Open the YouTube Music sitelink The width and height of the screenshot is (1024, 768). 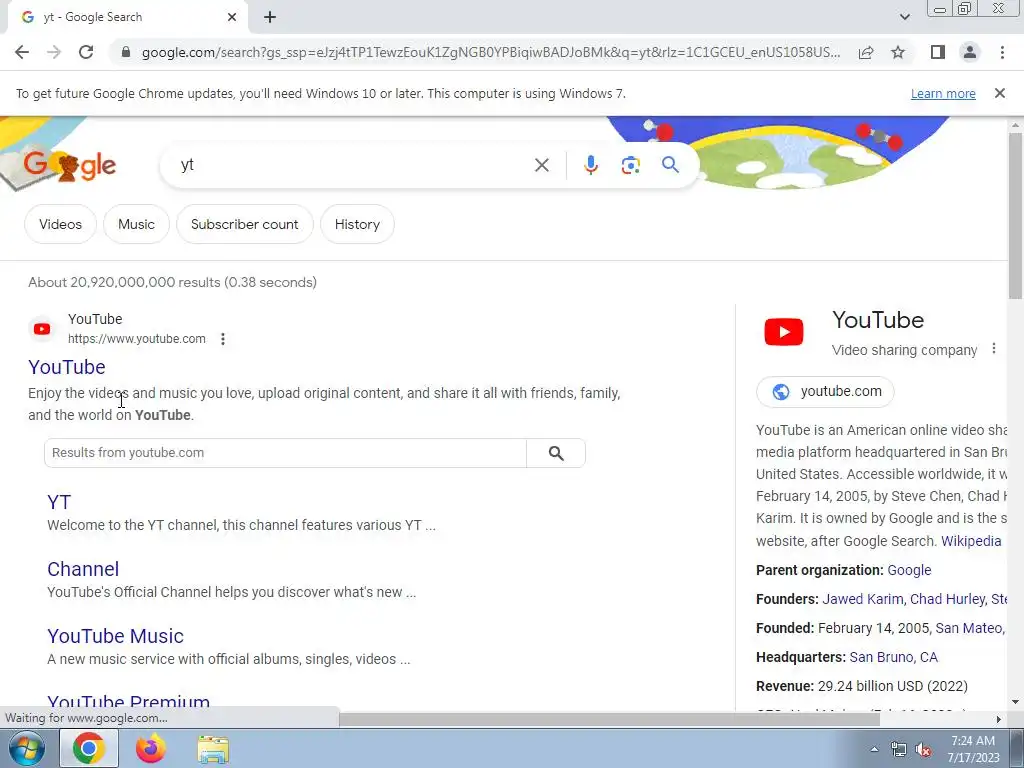pyautogui.click(x=115, y=636)
